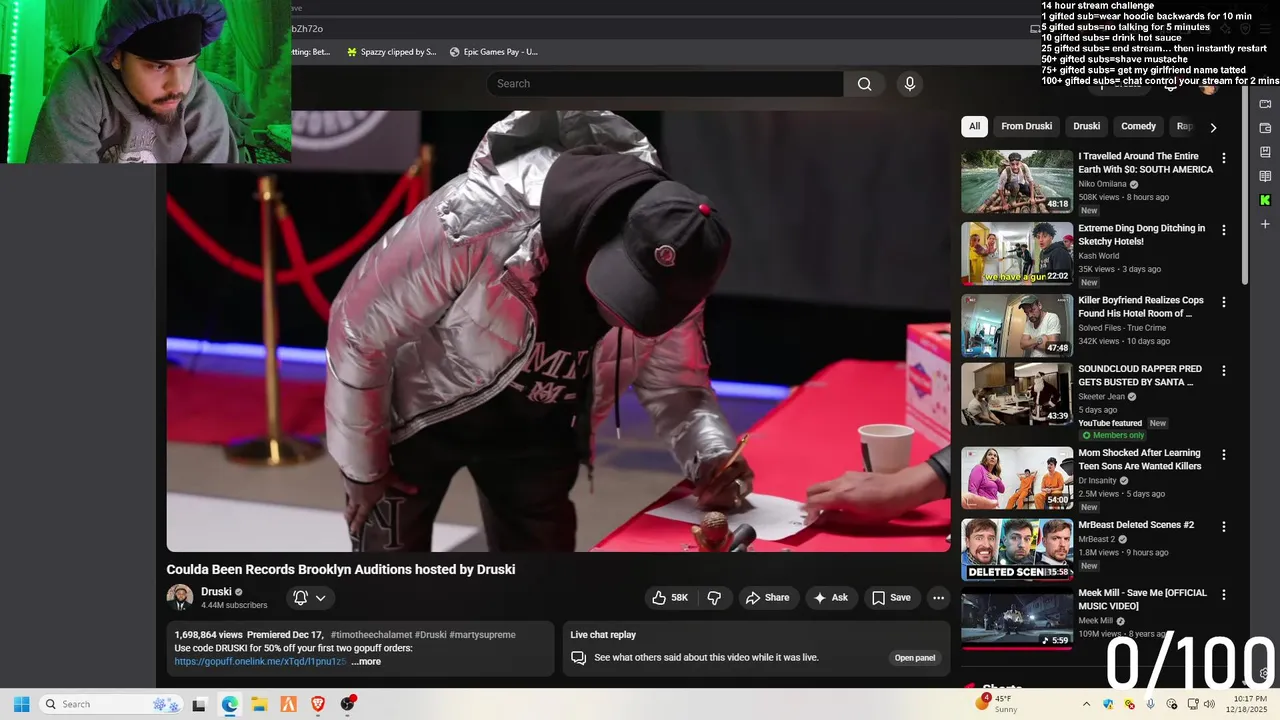Open options for Soundcloud Rapper video
The image size is (1280, 720).
1223,370
